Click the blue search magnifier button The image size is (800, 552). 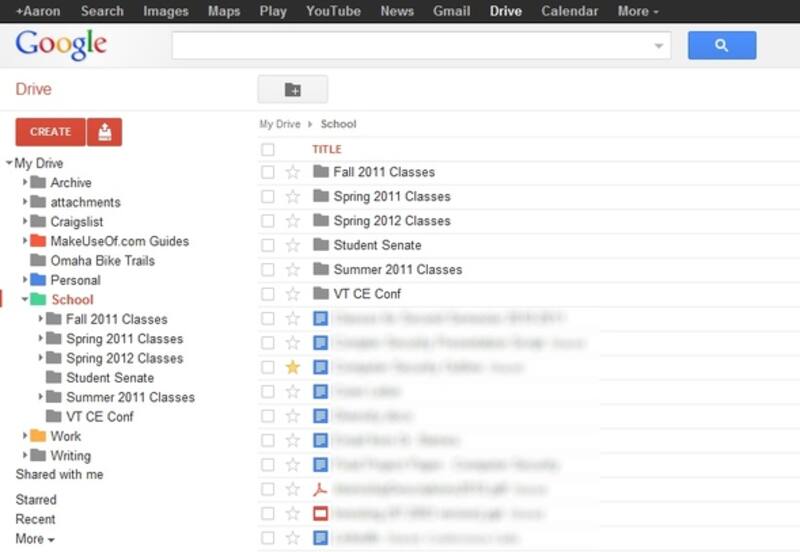coord(721,45)
